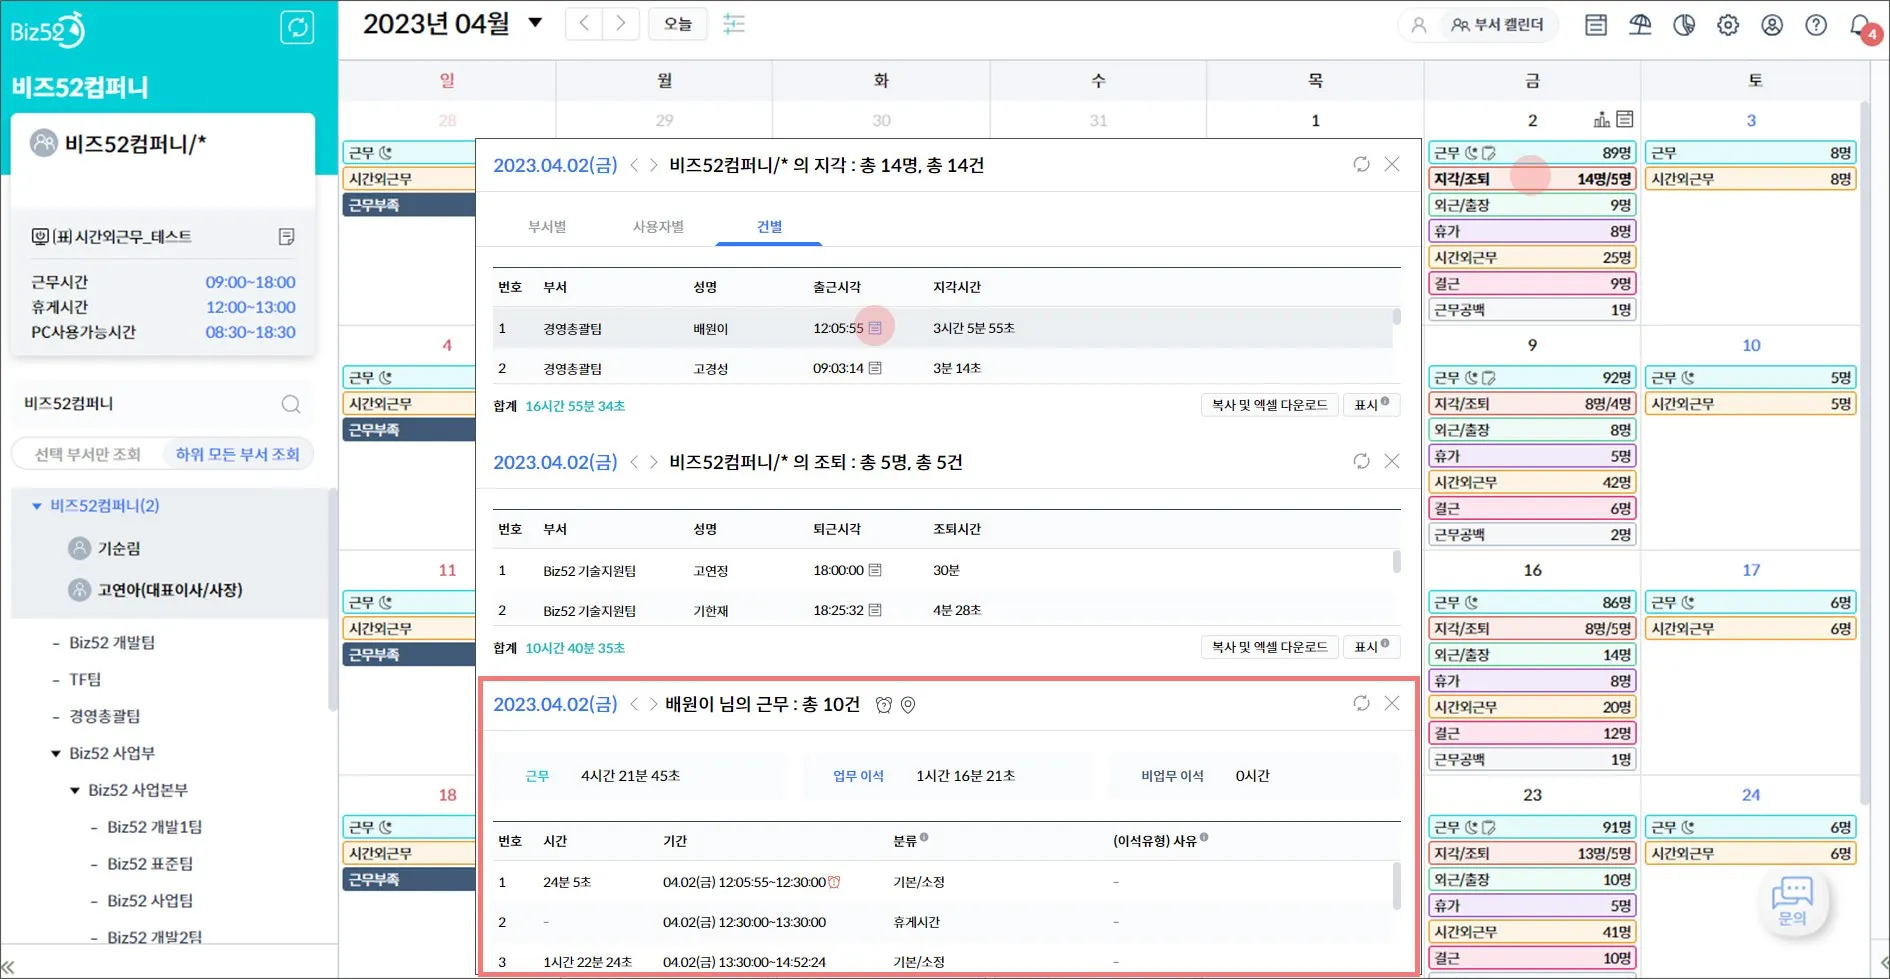Image resolution: width=1890 pixels, height=979 pixels.
Task: Open the vacation umbrella icon
Action: click(x=1640, y=25)
